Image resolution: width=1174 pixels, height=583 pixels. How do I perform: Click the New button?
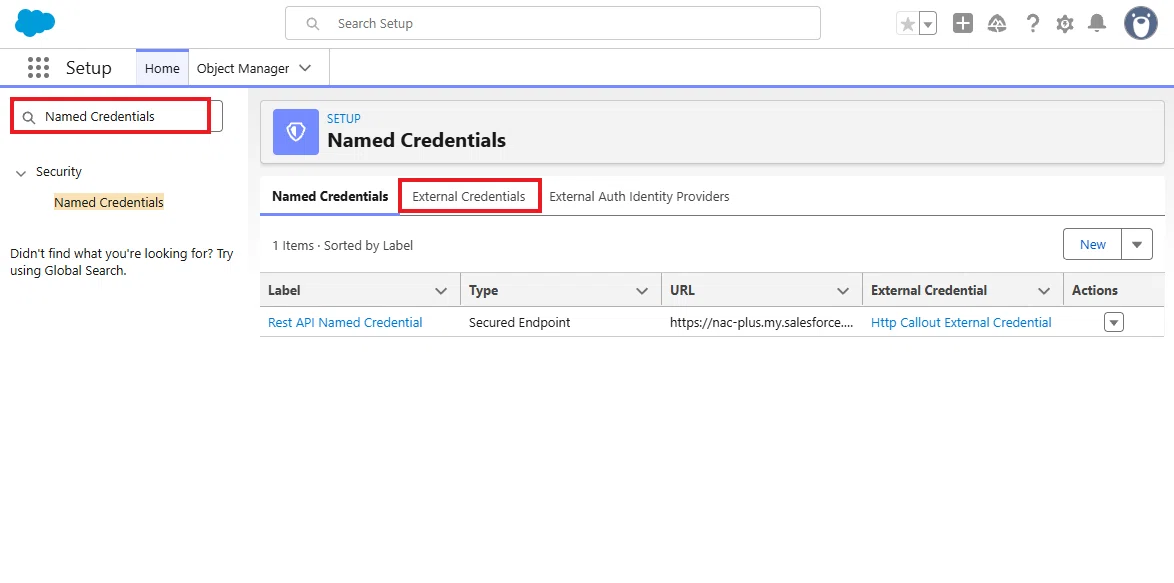click(1092, 245)
